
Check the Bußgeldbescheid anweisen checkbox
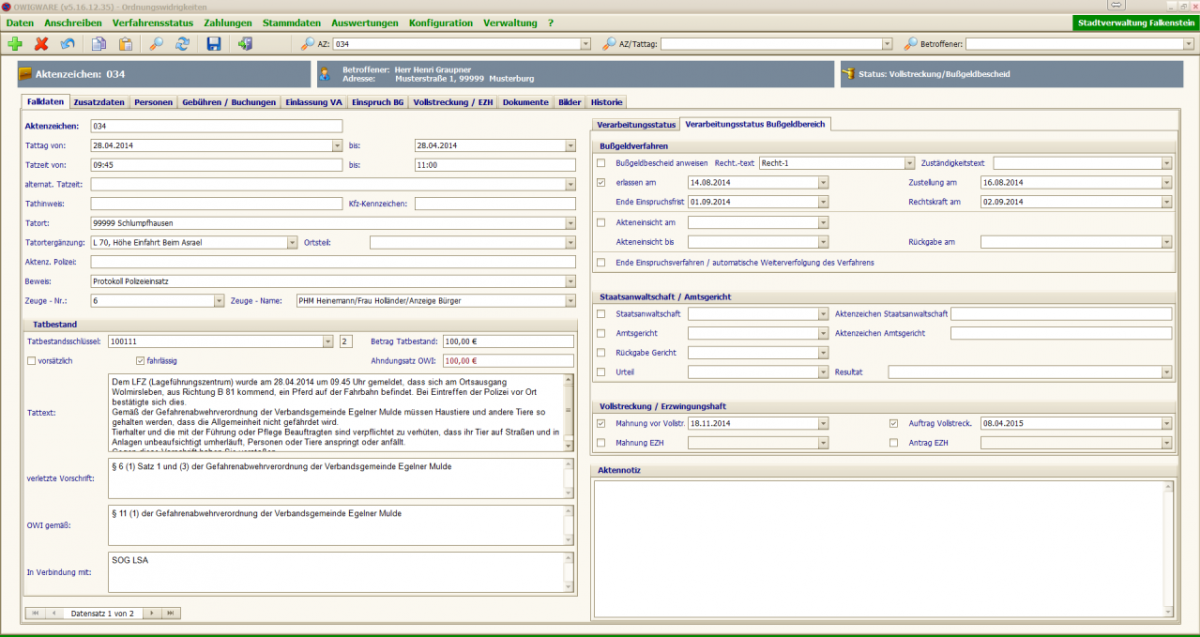(x=601, y=163)
